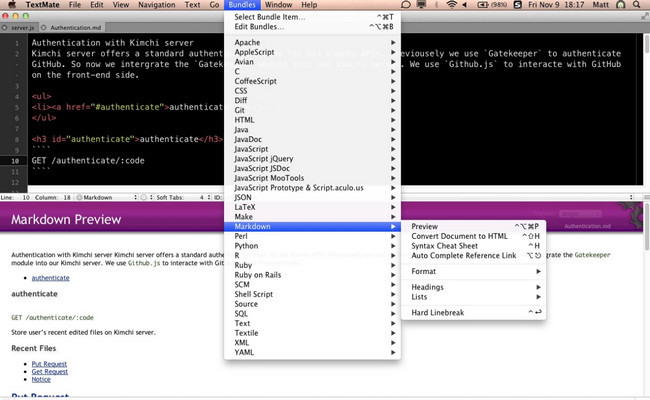
Task: Choose Select Bundle Item… menu entry
Action: click(x=272, y=17)
